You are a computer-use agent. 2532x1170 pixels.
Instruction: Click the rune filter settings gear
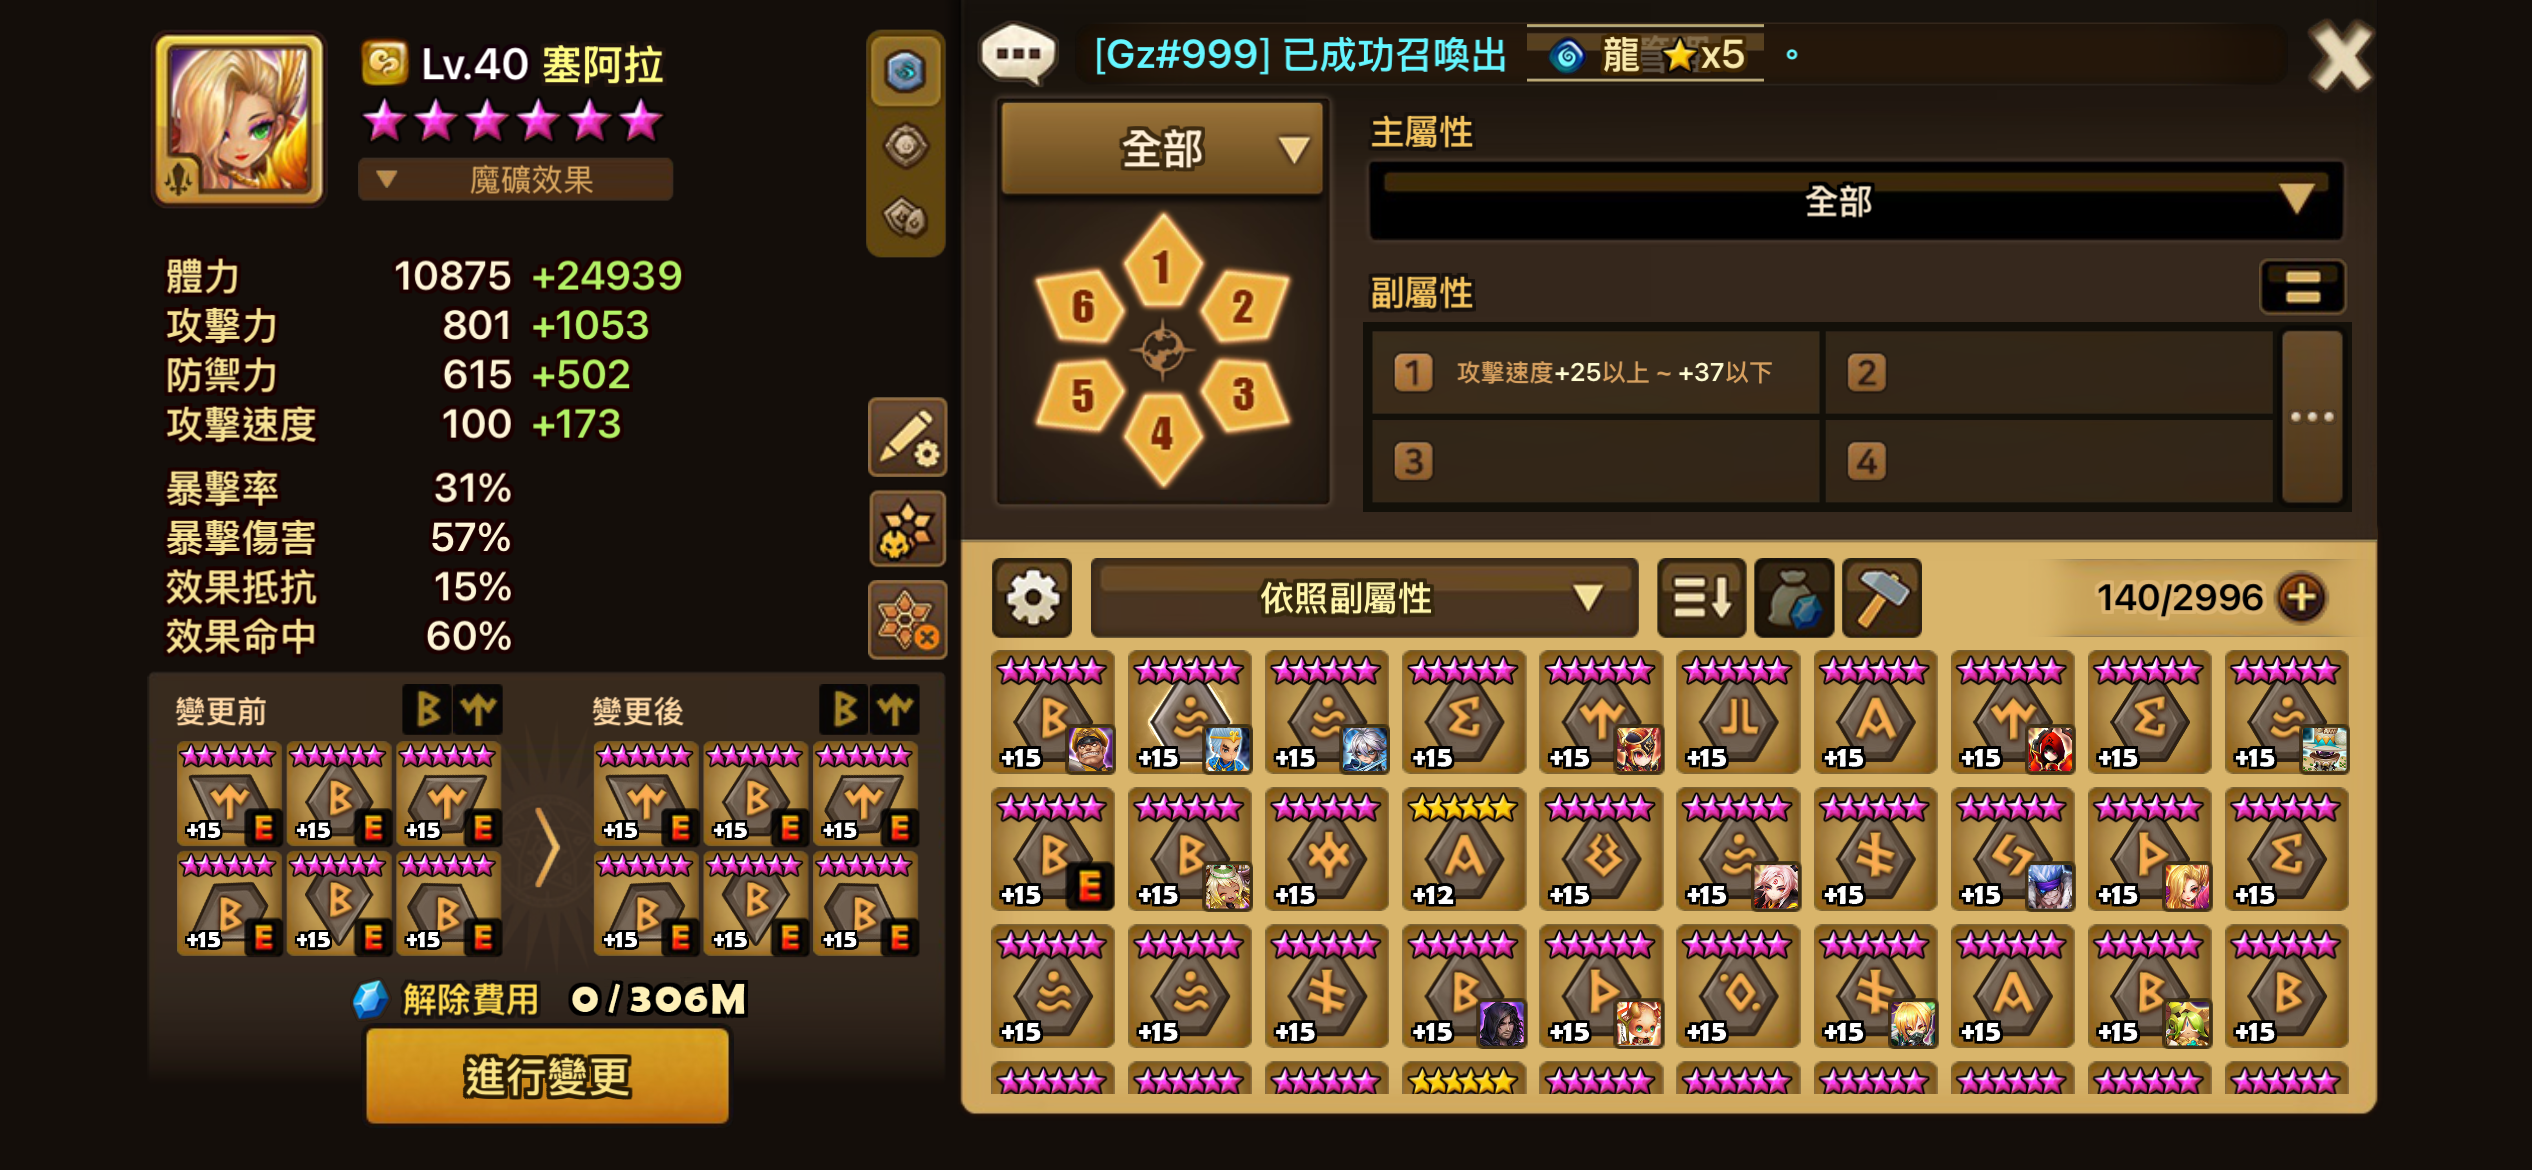pos(1032,598)
